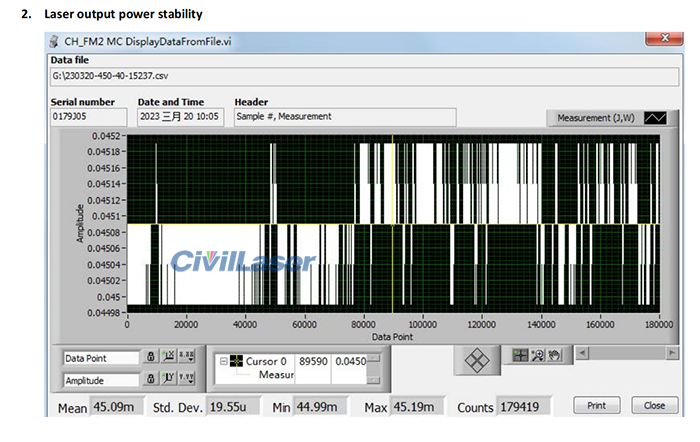Click the Serial number field
This screenshot has width=700, height=442.
(x=88, y=117)
